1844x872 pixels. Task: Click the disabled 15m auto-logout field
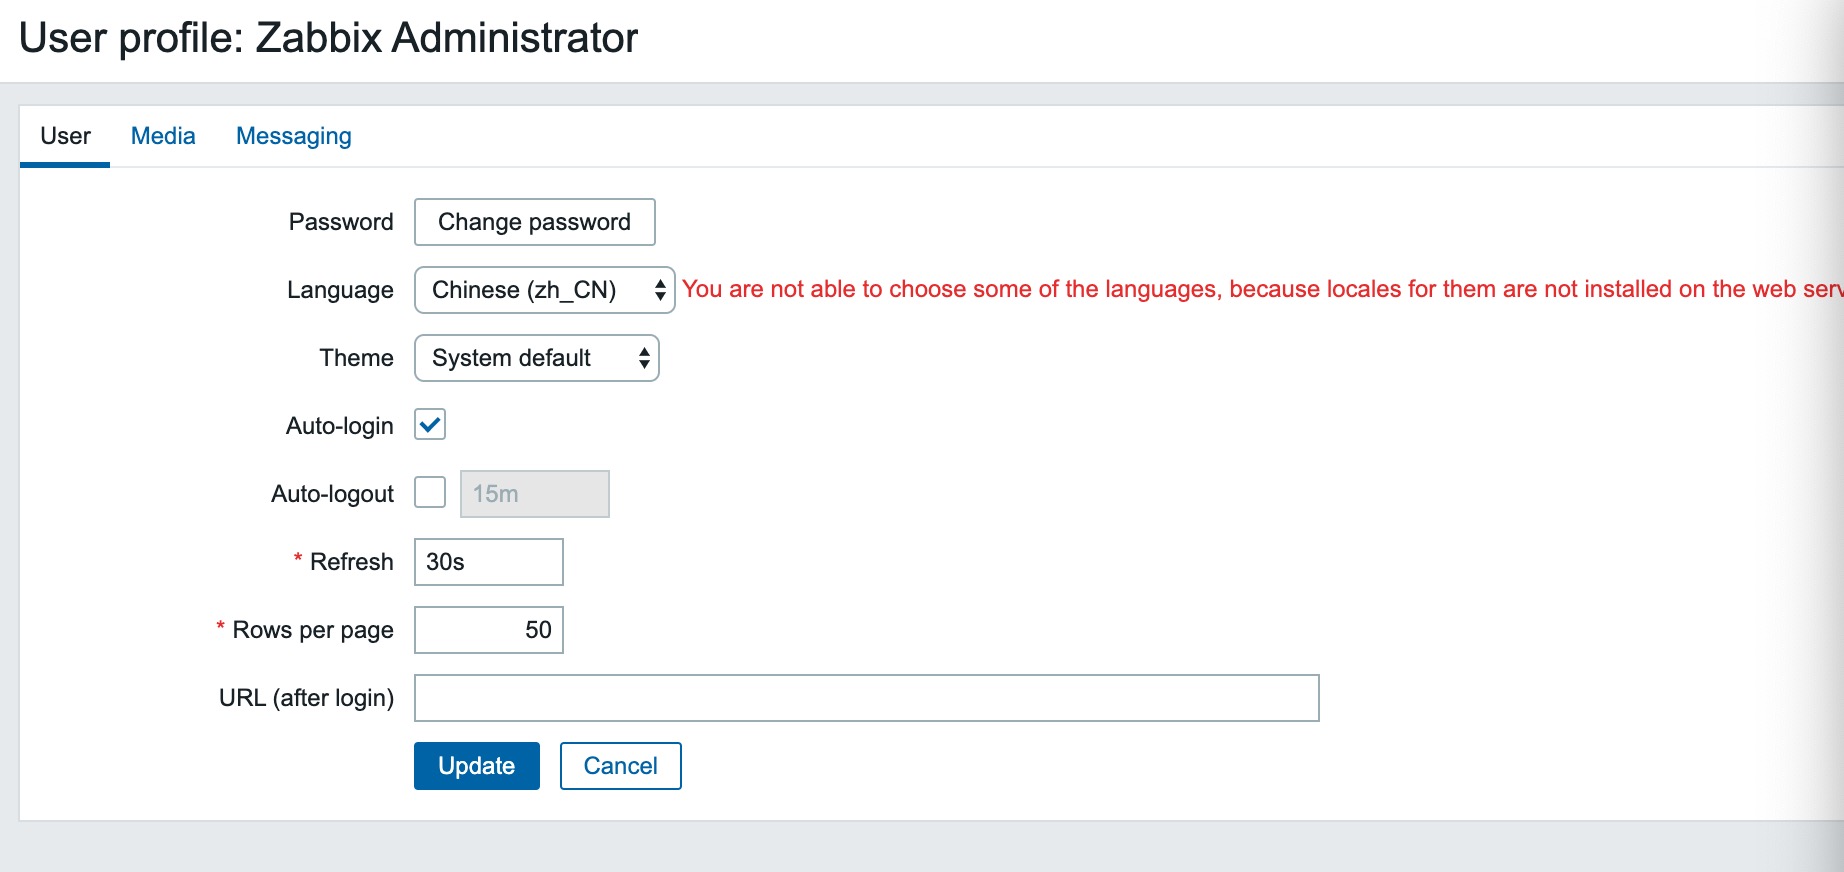coord(535,494)
